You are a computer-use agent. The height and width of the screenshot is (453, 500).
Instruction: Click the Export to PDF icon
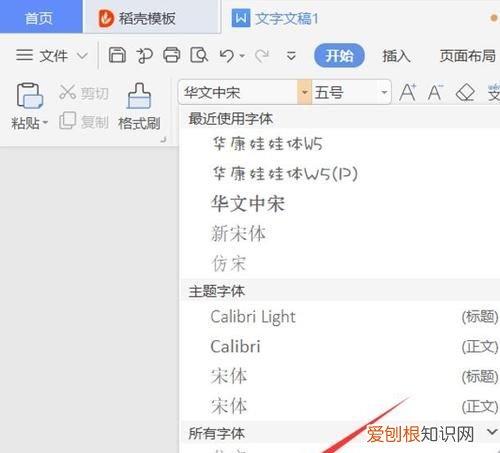point(144,55)
